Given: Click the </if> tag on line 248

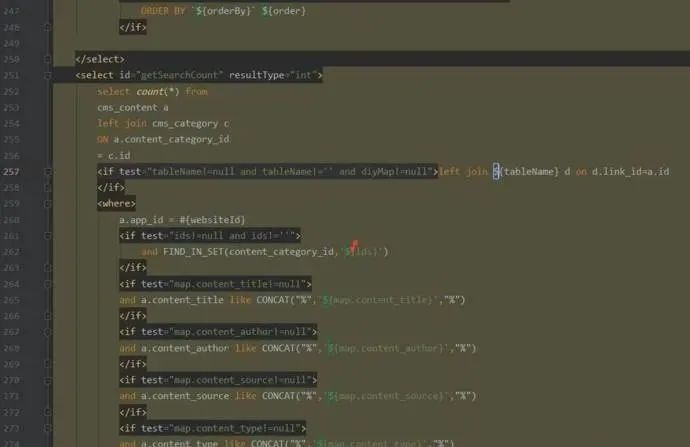Looking at the screenshot, I should click(x=133, y=27).
